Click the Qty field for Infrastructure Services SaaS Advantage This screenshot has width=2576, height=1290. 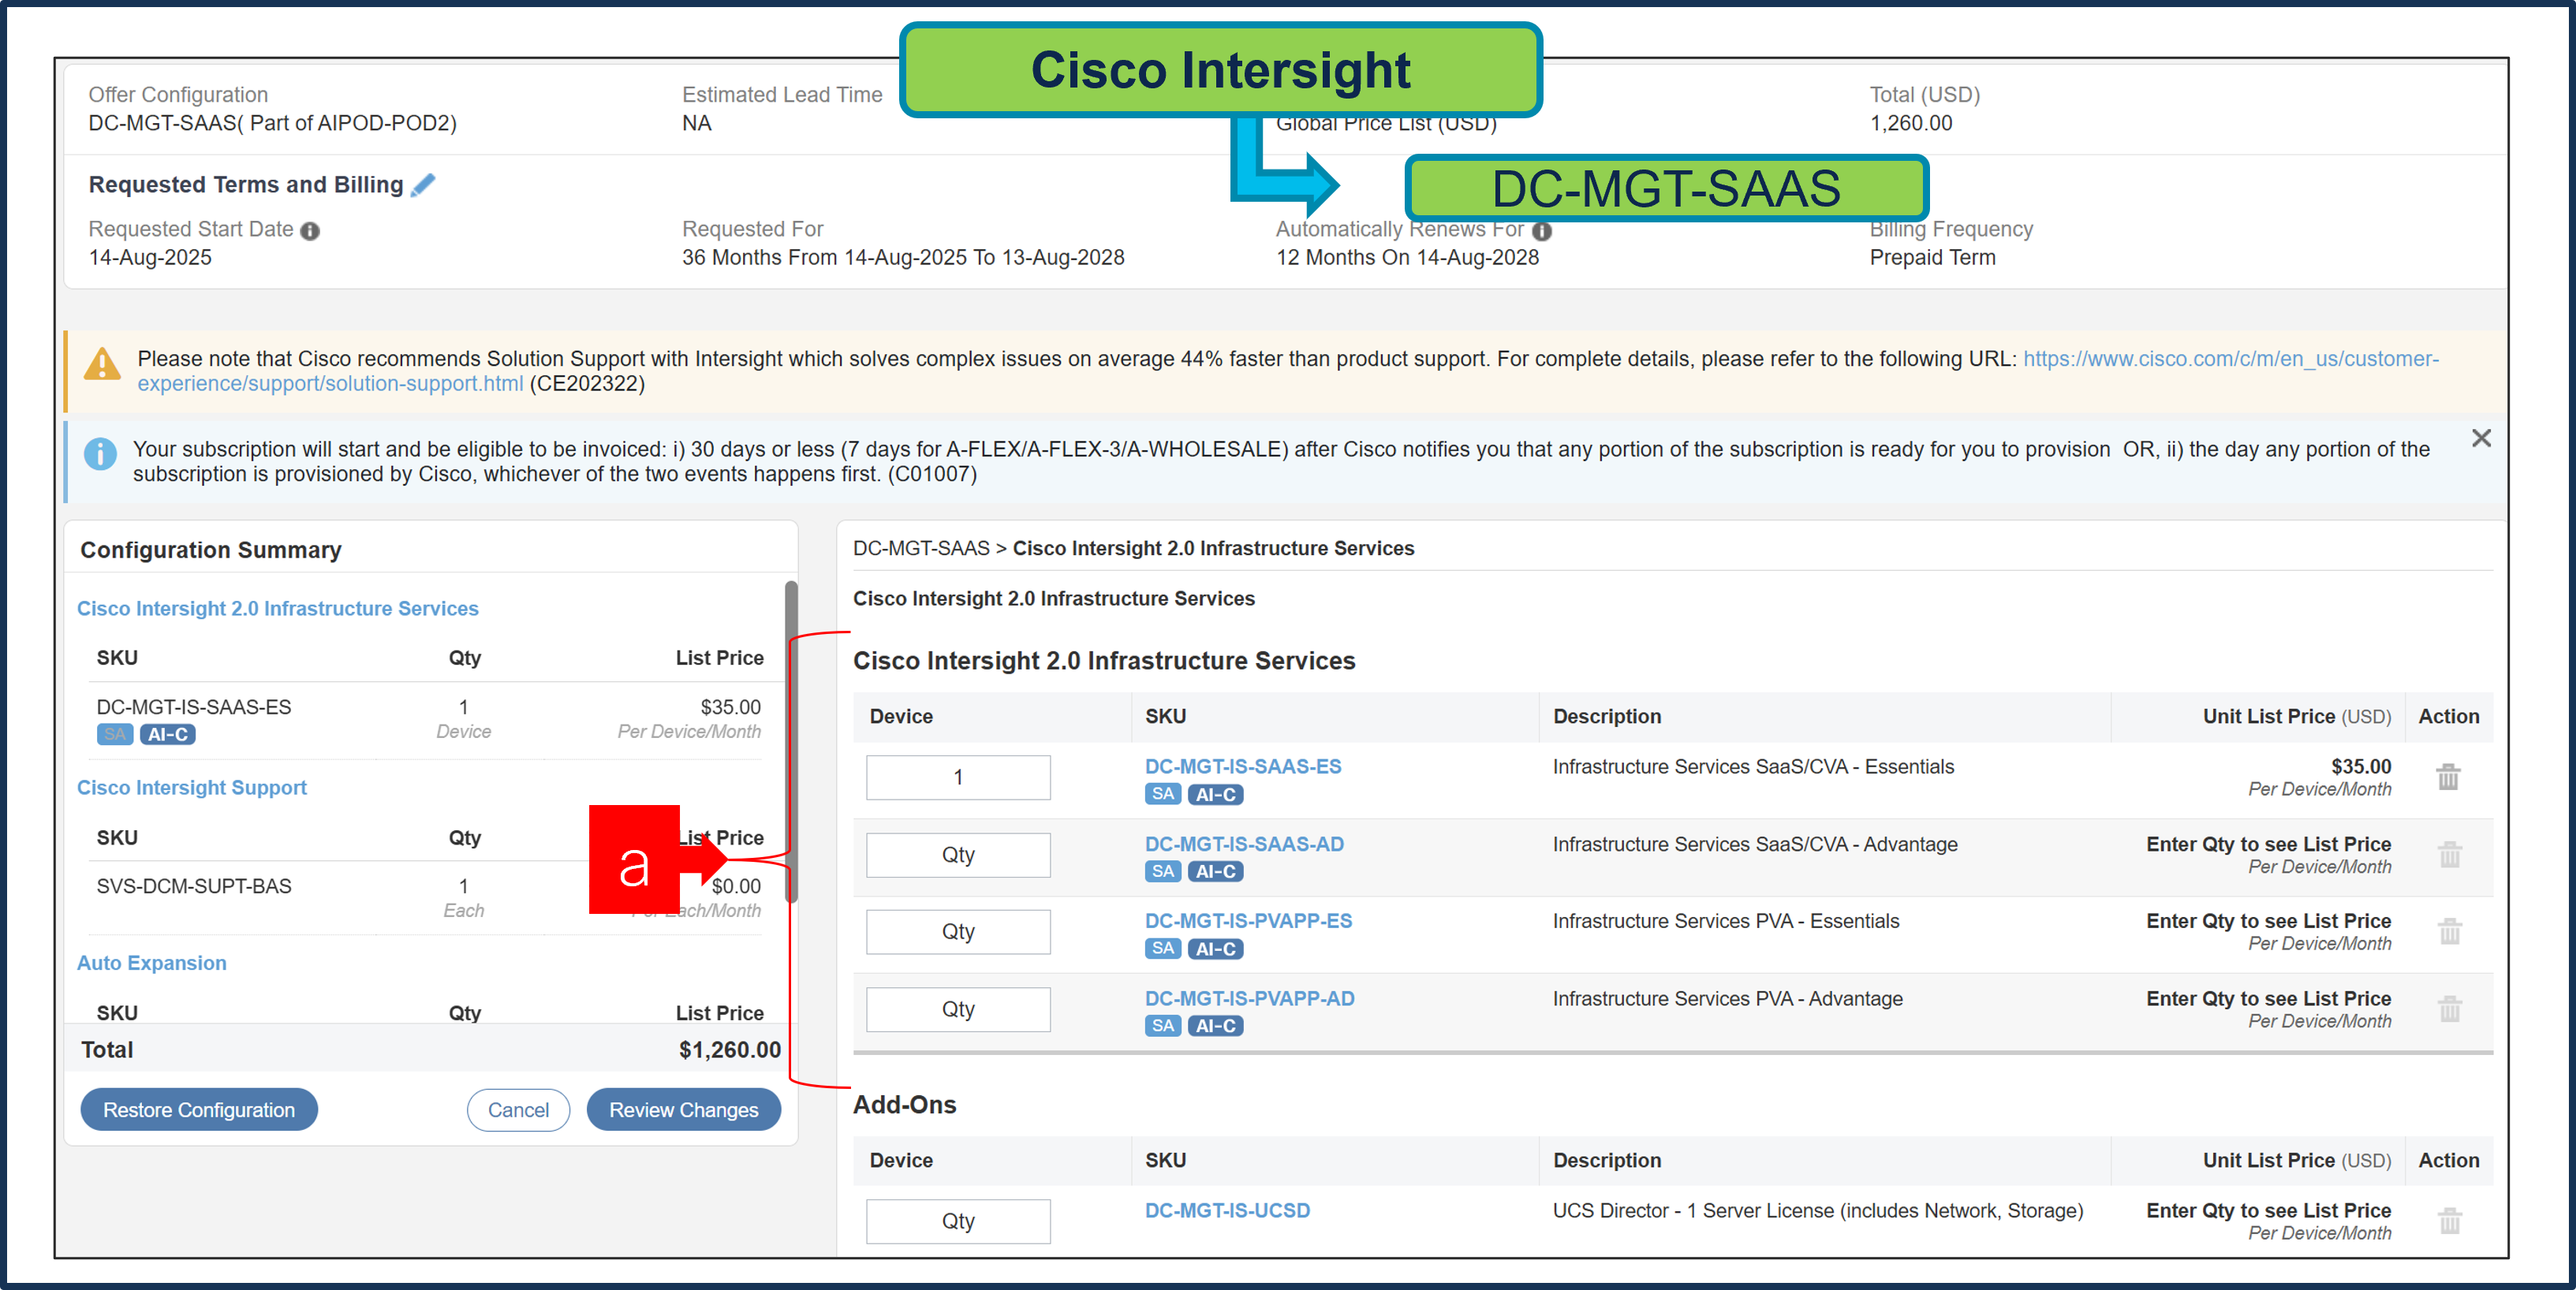click(x=957, y=854)
